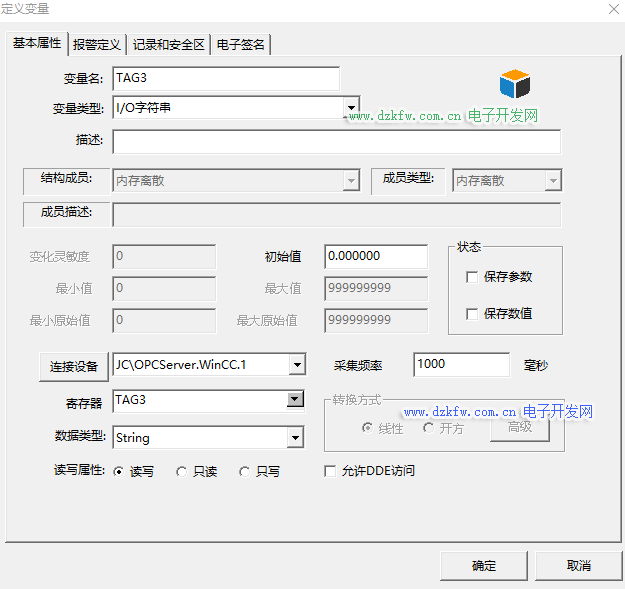Viewport: 625px width, 589px height.
Task: Enable the 保存数值 checkbox
Action: 472,314
